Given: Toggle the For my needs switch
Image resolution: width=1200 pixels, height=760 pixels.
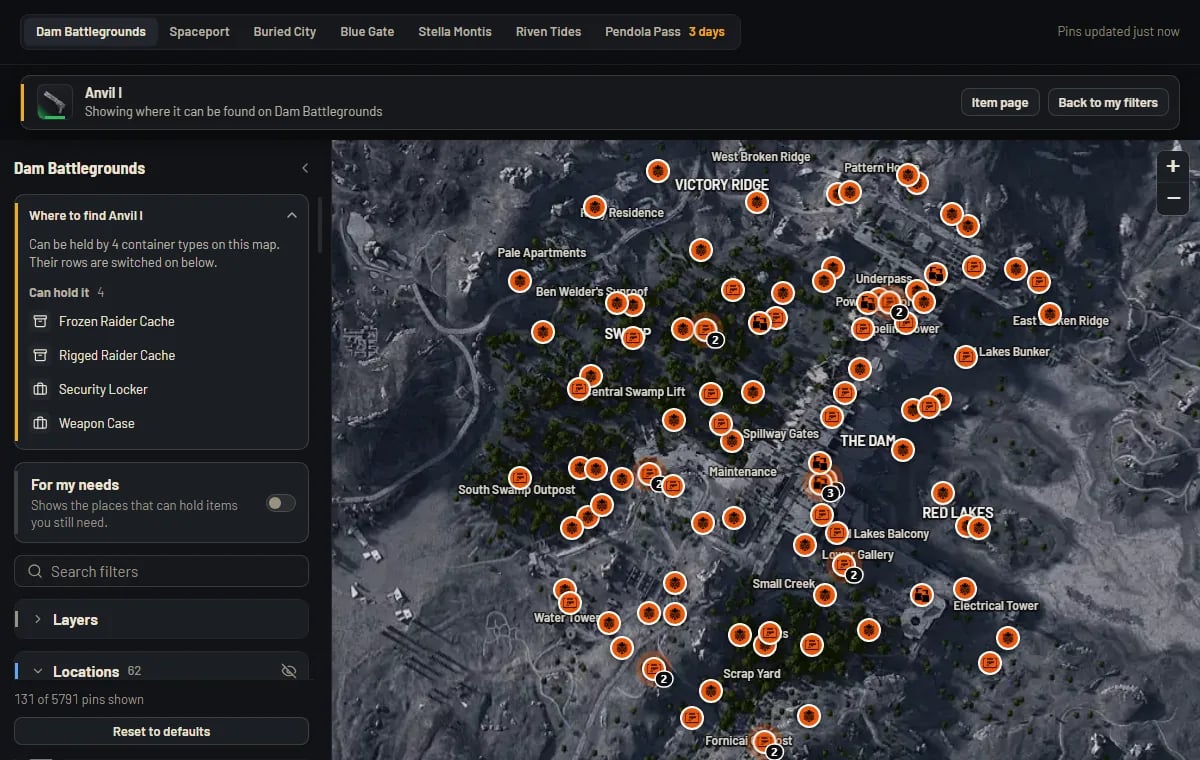Looking at the screenshot, I should tap(281, 503).
